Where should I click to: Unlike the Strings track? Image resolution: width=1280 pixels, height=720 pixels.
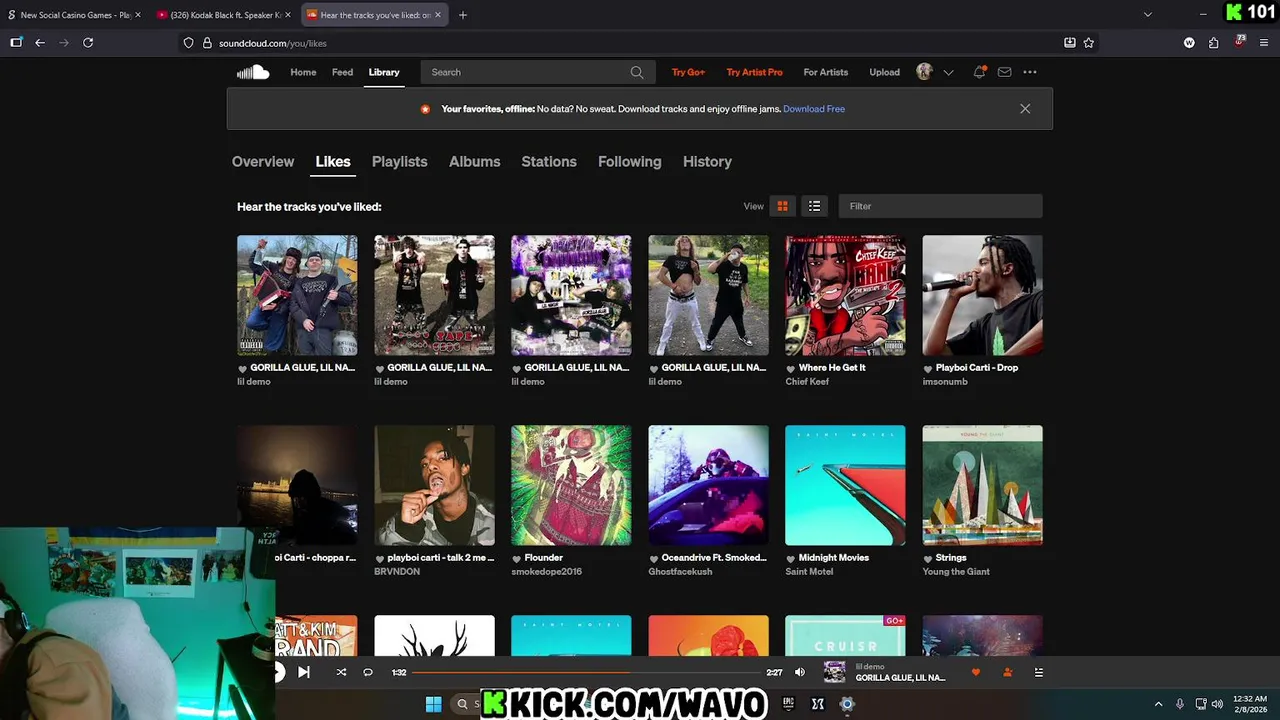coord(927,558)
